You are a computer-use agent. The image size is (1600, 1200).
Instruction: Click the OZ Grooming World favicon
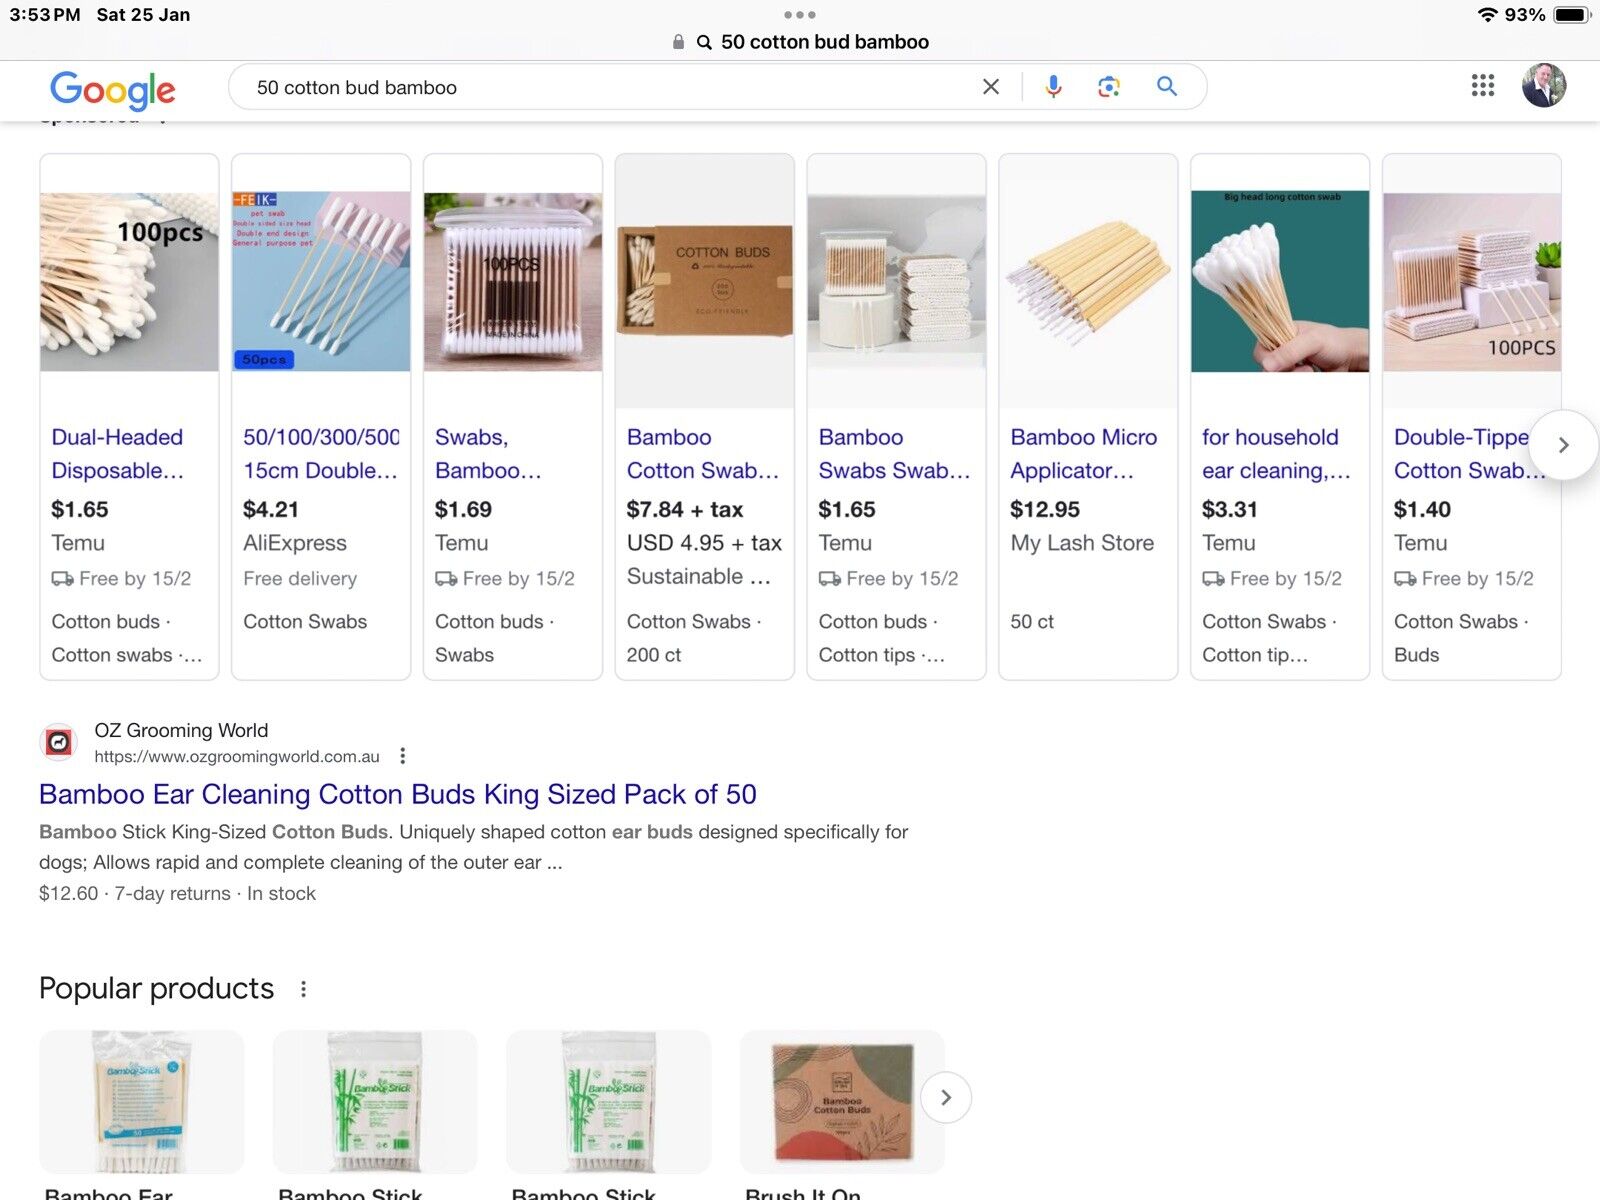click(59, 742)
